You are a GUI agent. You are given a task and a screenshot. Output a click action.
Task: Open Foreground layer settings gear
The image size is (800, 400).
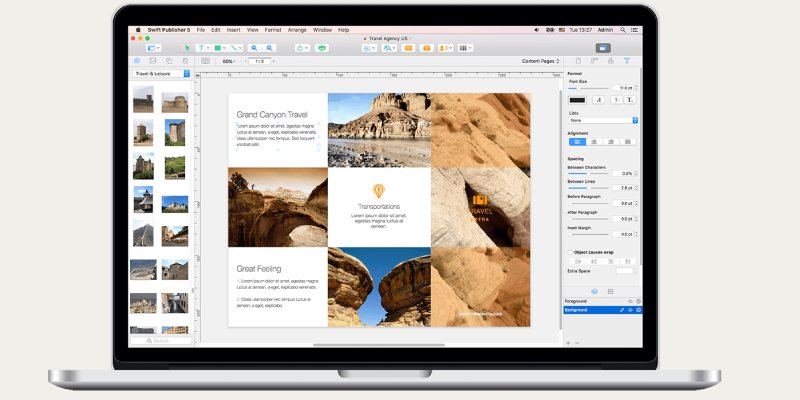pyautogui.click(x=638, y=302)
